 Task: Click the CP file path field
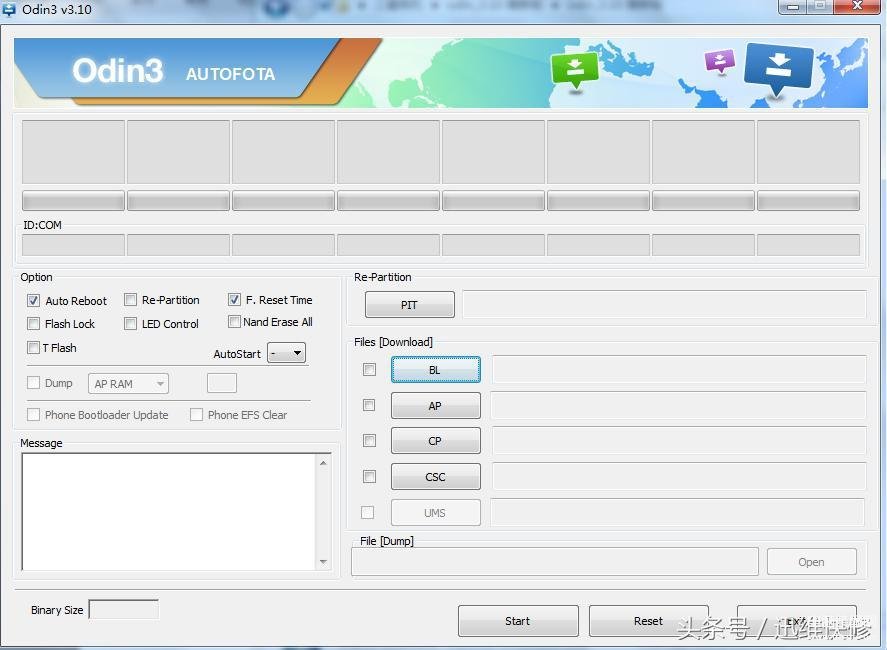(x=679, y=441)
